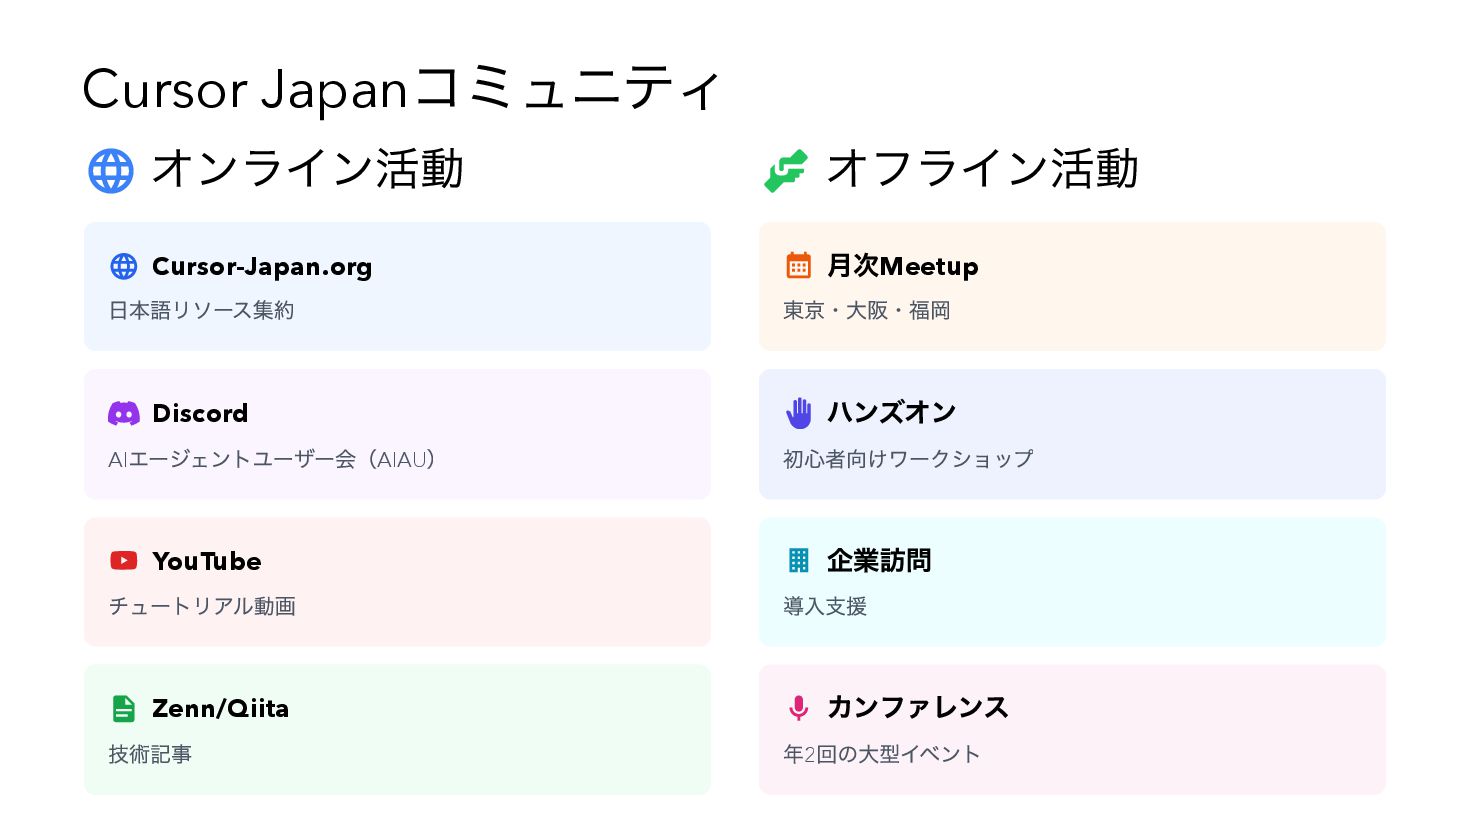
Task: Open the Cursor-Japan.org title link
Action: (x=262, y=267)
